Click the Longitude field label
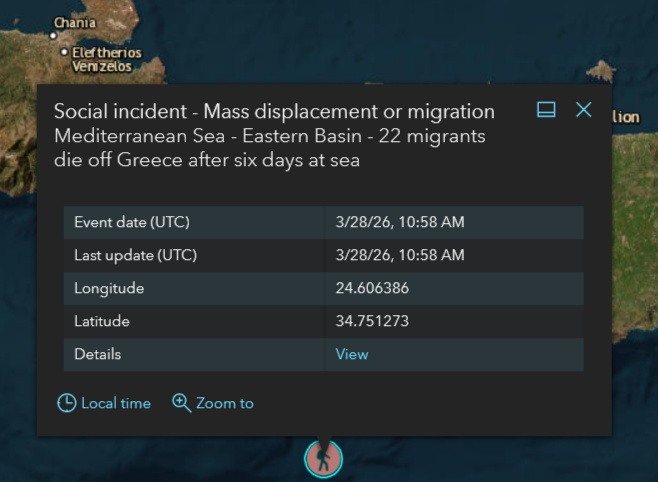 tap(109, 288)
